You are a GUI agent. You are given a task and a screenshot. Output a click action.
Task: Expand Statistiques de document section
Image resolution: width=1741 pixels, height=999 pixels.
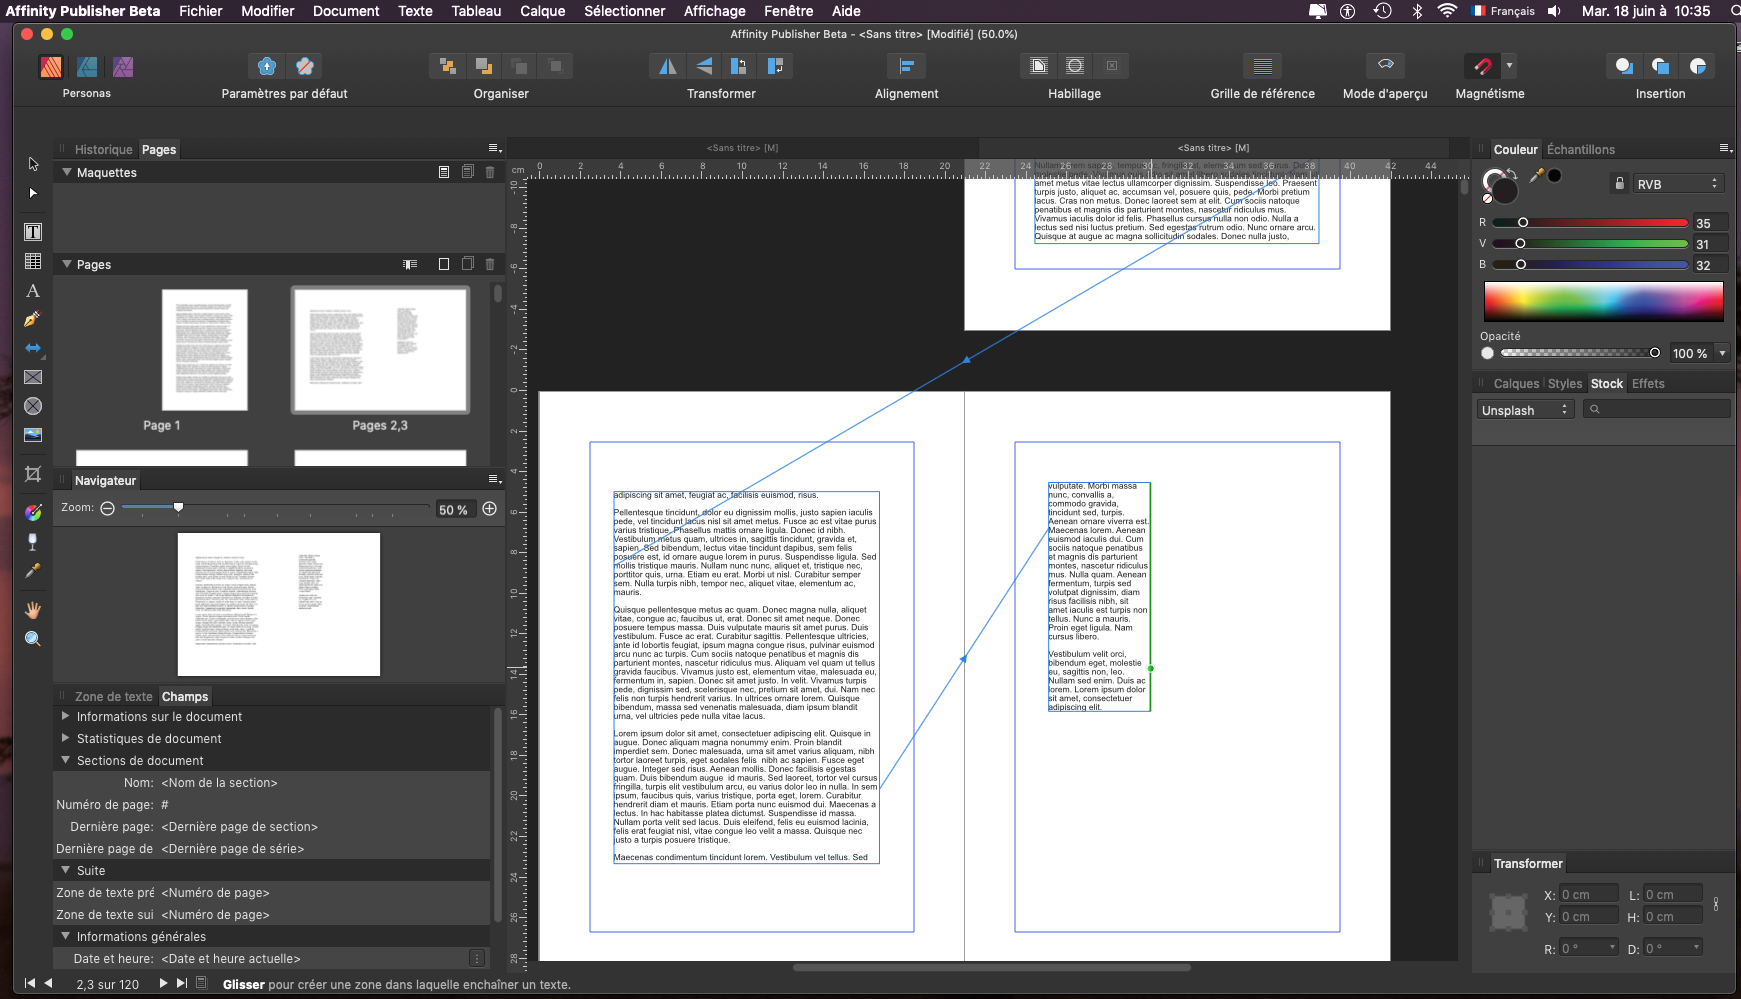pyautogui.click(x=66, y=738)
